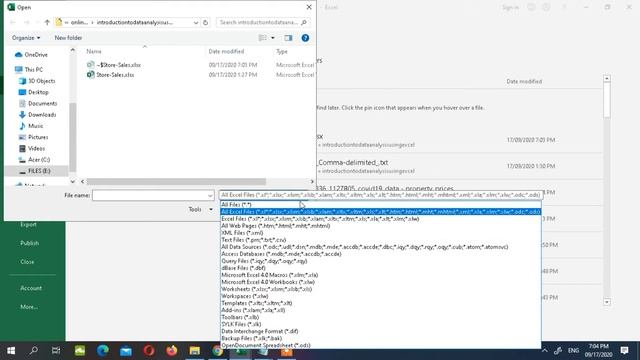Open Tools dropdown in Open dialog

[200, 209]
